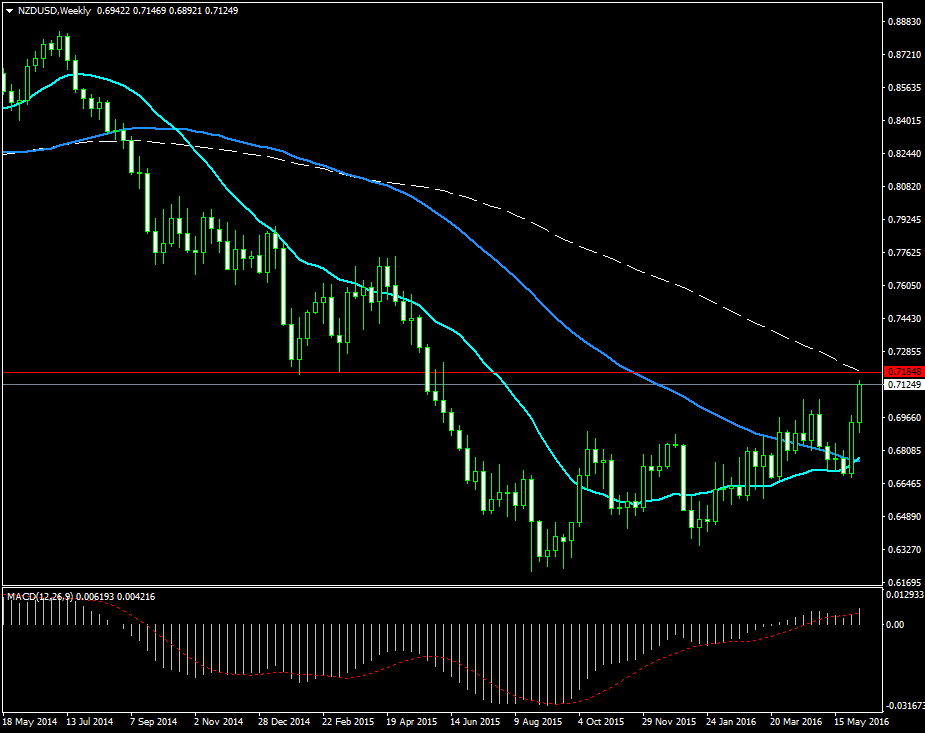Click the 0.74430 price scale label

coord(904,318)
